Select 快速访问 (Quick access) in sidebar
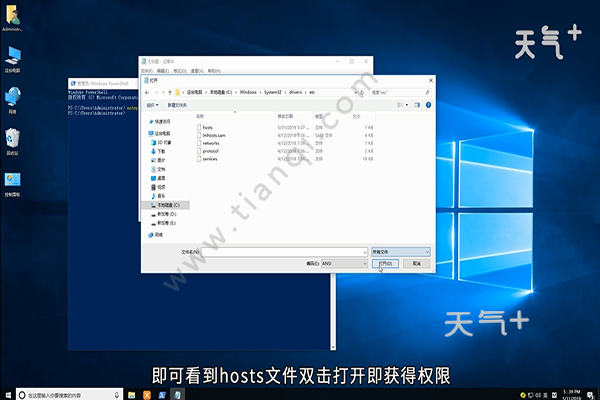 coord(160,122)
